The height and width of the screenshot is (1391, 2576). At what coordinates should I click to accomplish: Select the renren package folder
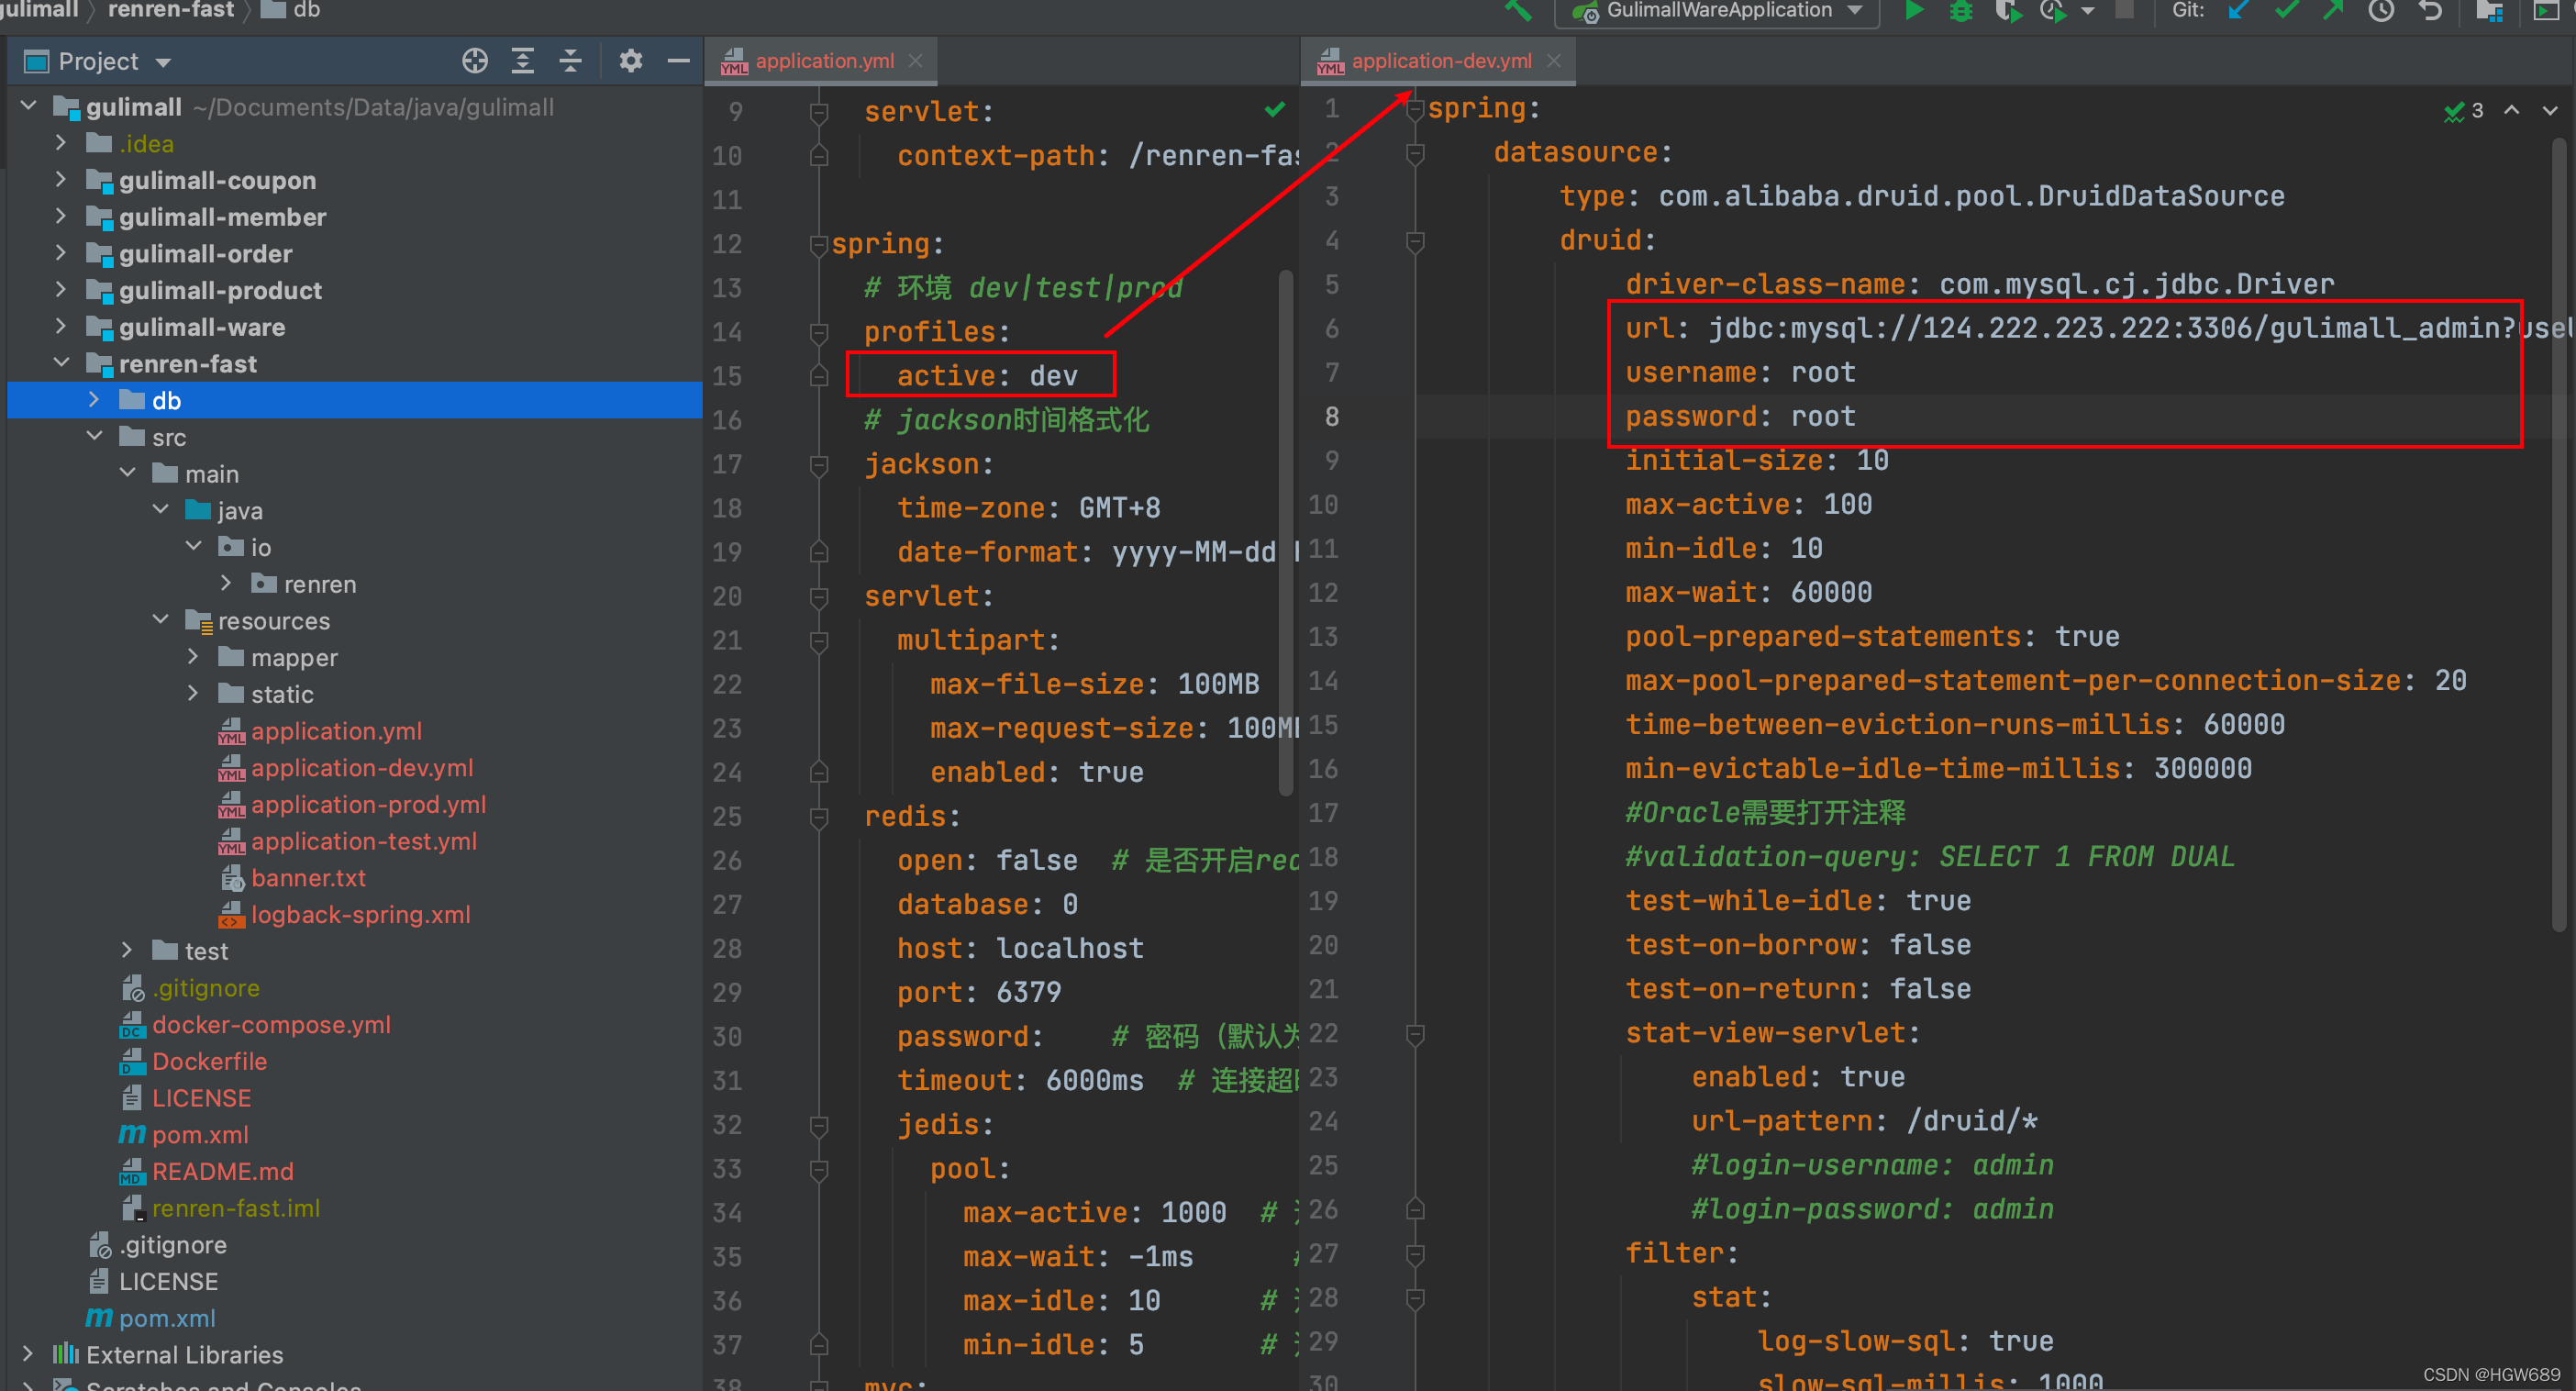319,584
